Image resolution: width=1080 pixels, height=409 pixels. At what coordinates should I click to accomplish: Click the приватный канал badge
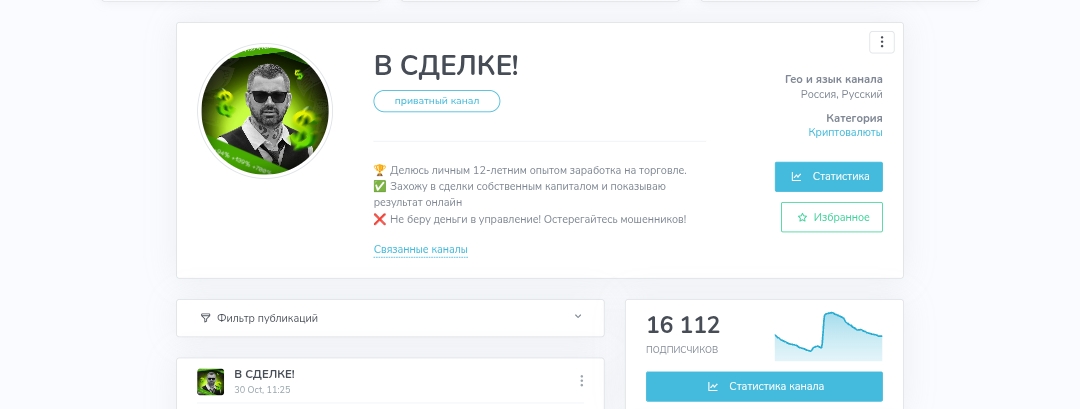click(437, 101)
